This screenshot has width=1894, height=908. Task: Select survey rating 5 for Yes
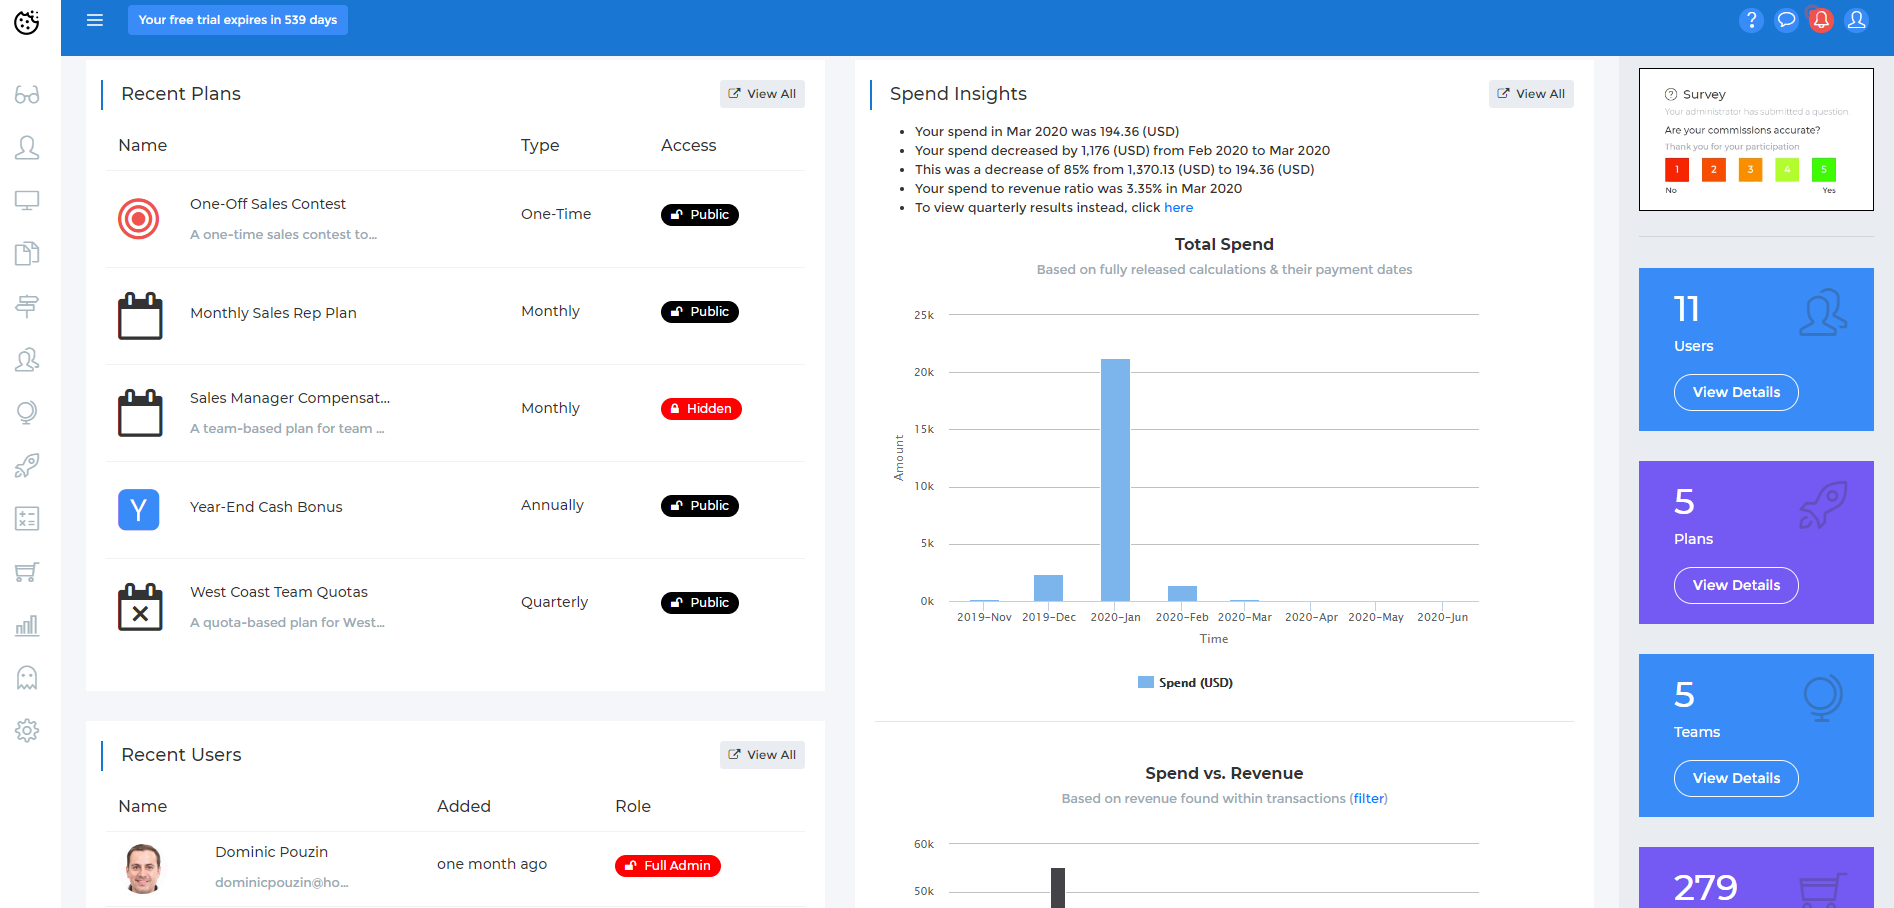point(1824,170)
